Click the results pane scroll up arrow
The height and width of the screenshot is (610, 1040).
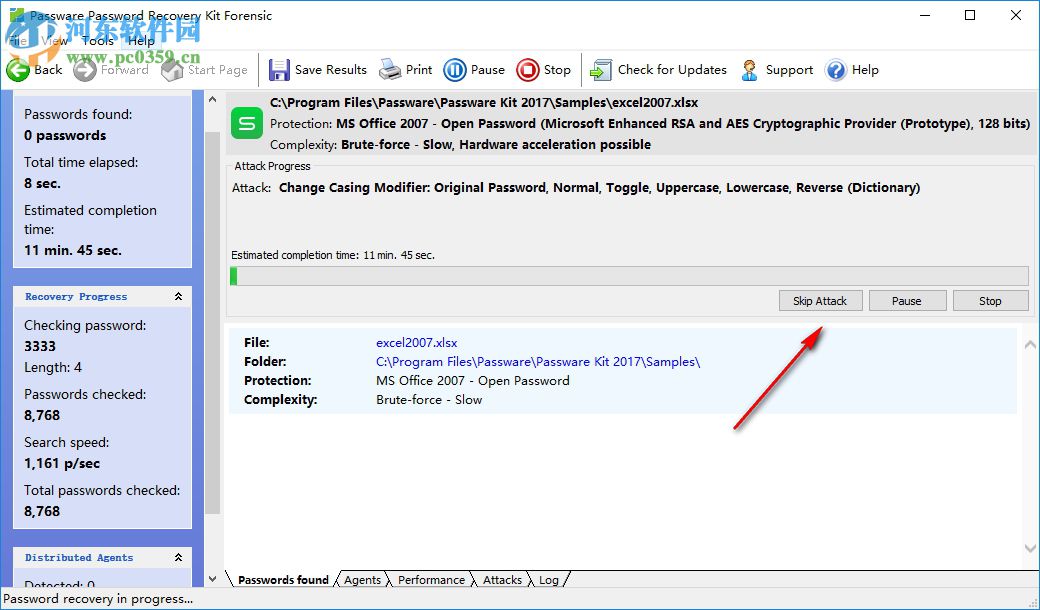coord(1029,344)
